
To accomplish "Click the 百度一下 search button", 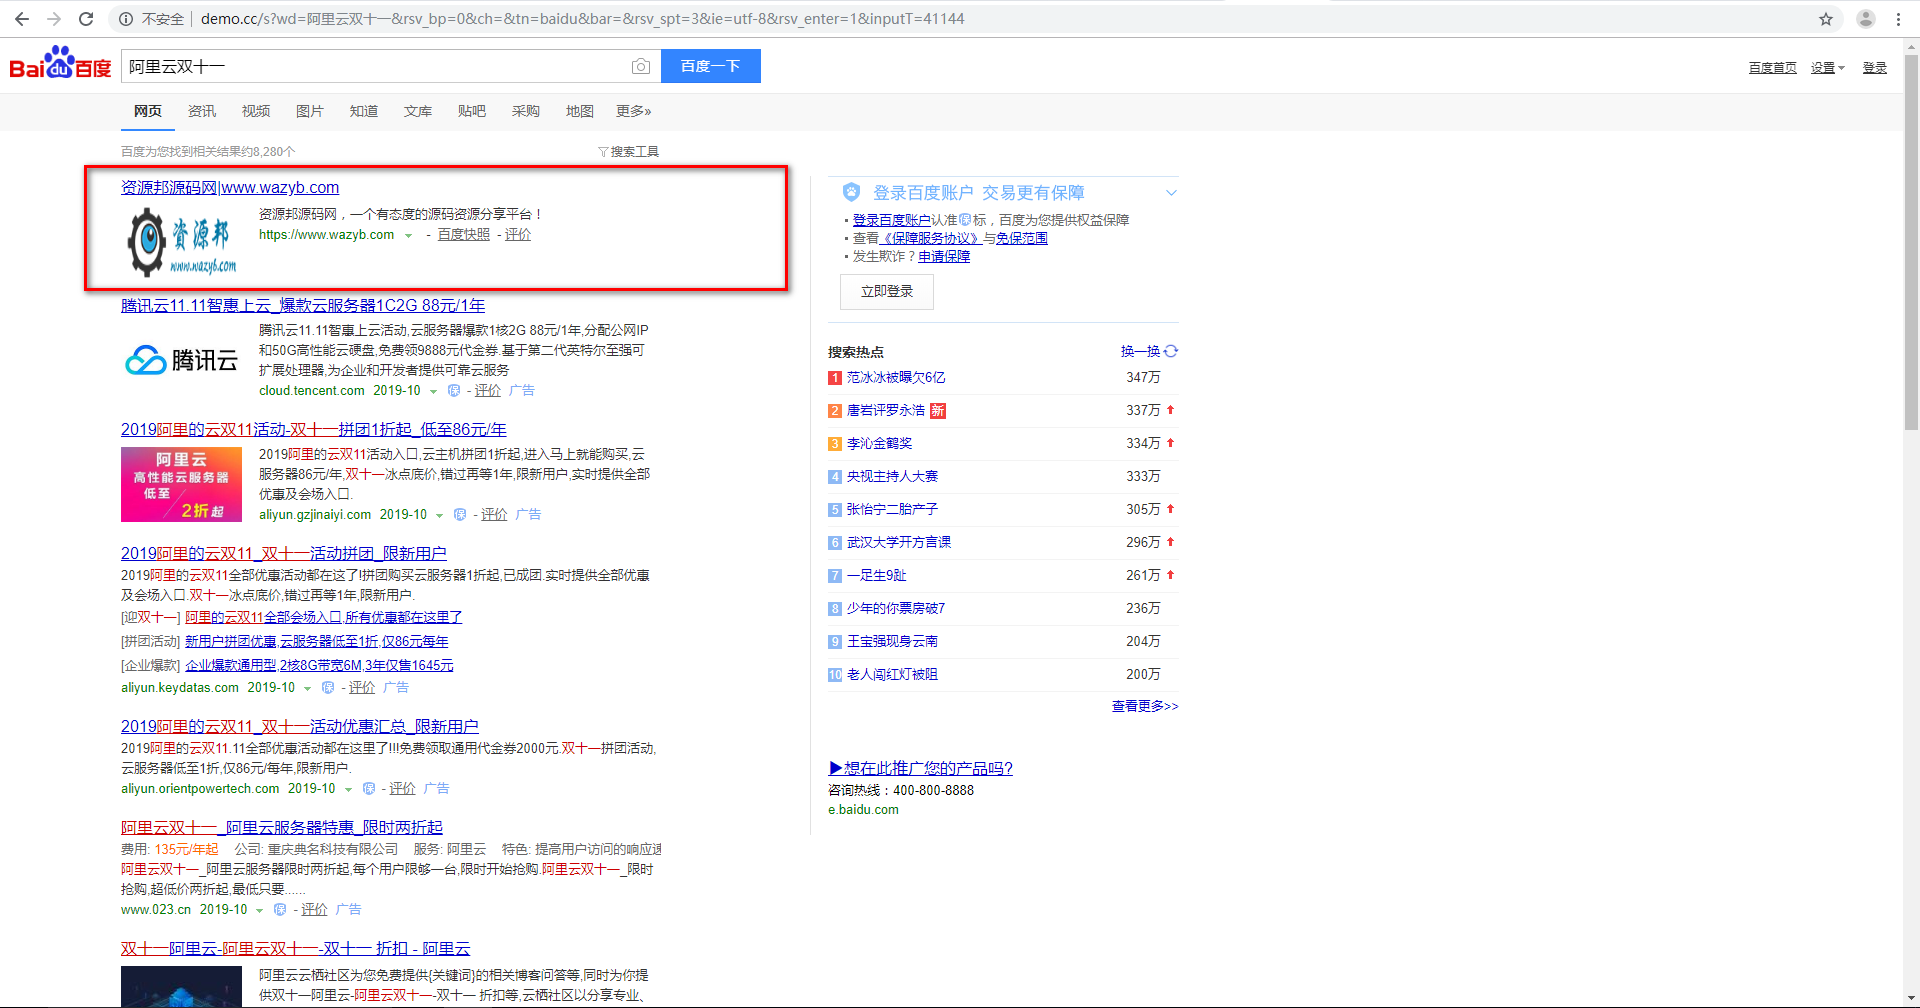I will click(711, 66).
